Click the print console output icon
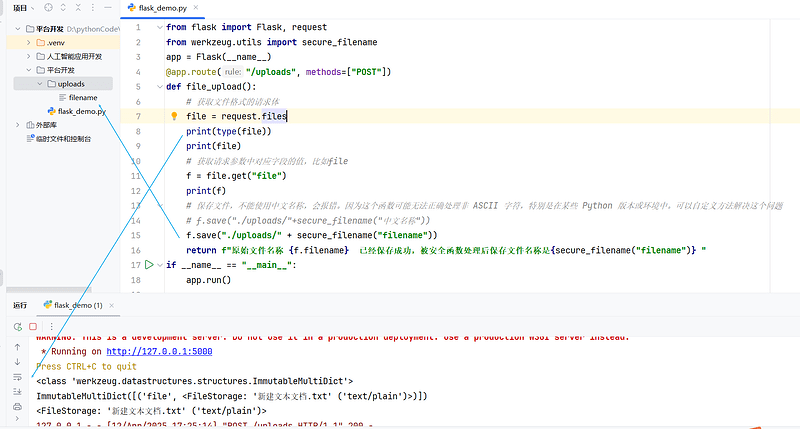The height and width of the screenshot is (429, 800). [x=17, y=406]
